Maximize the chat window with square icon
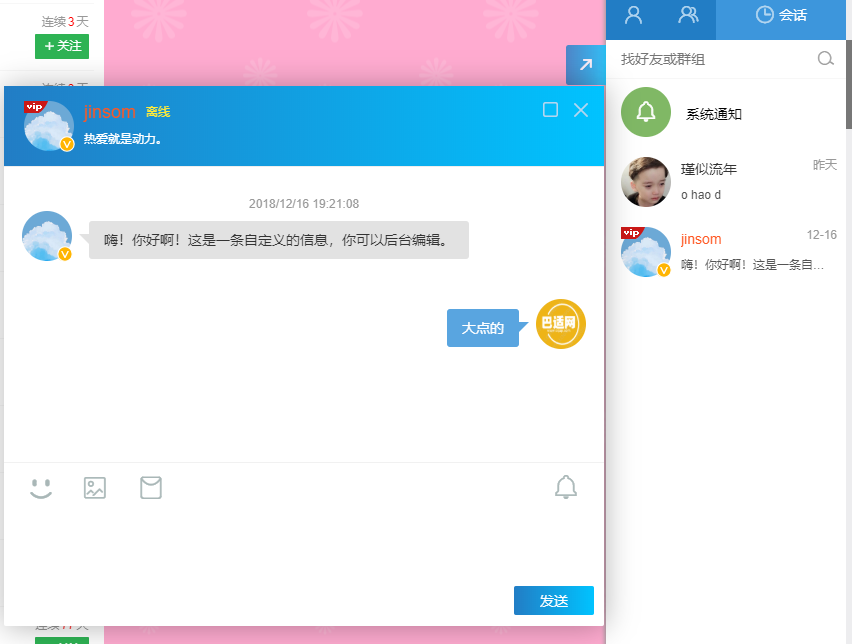 pyautogui.click(x=550, y=110)
